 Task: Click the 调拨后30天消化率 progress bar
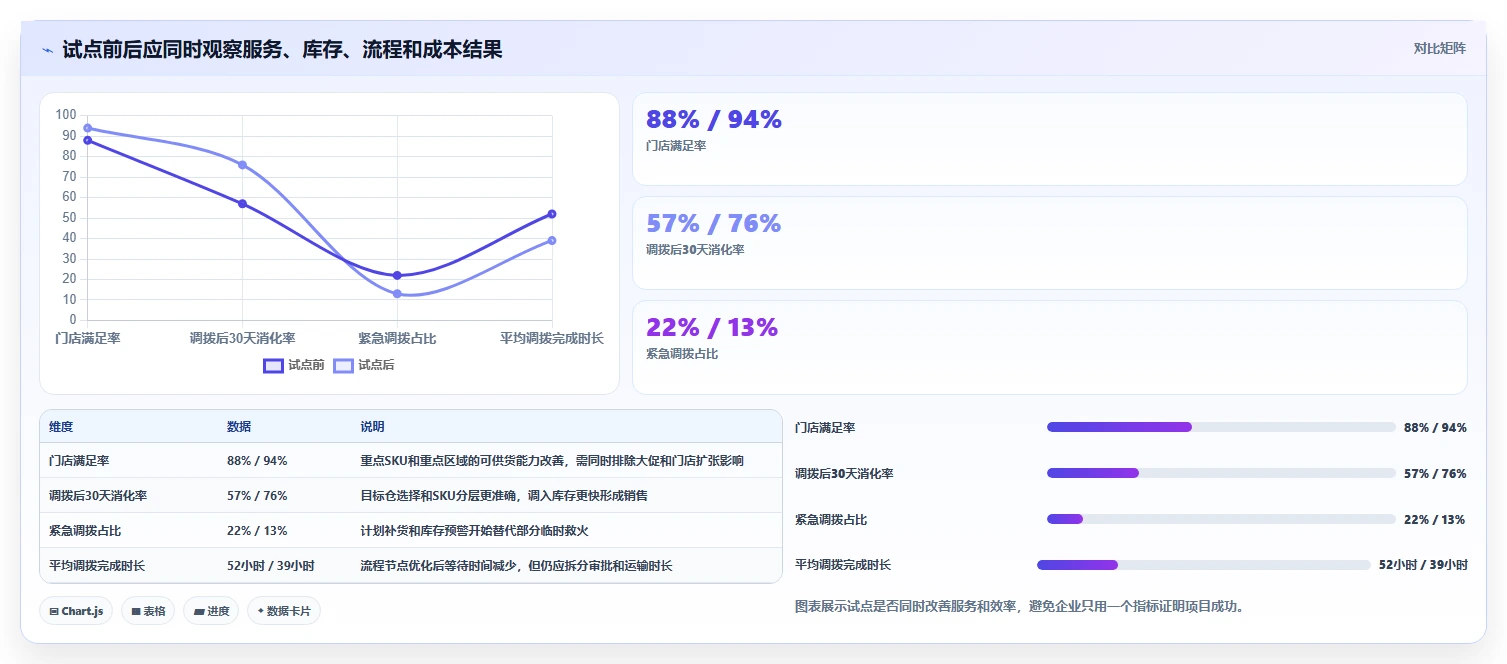[1221, 473]
